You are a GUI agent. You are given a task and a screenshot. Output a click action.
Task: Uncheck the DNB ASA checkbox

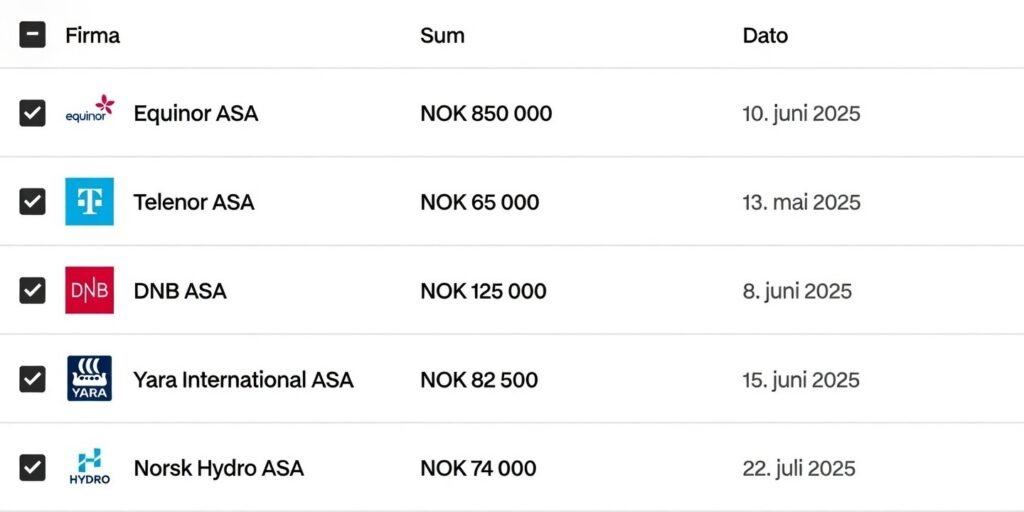coord(32,291)
